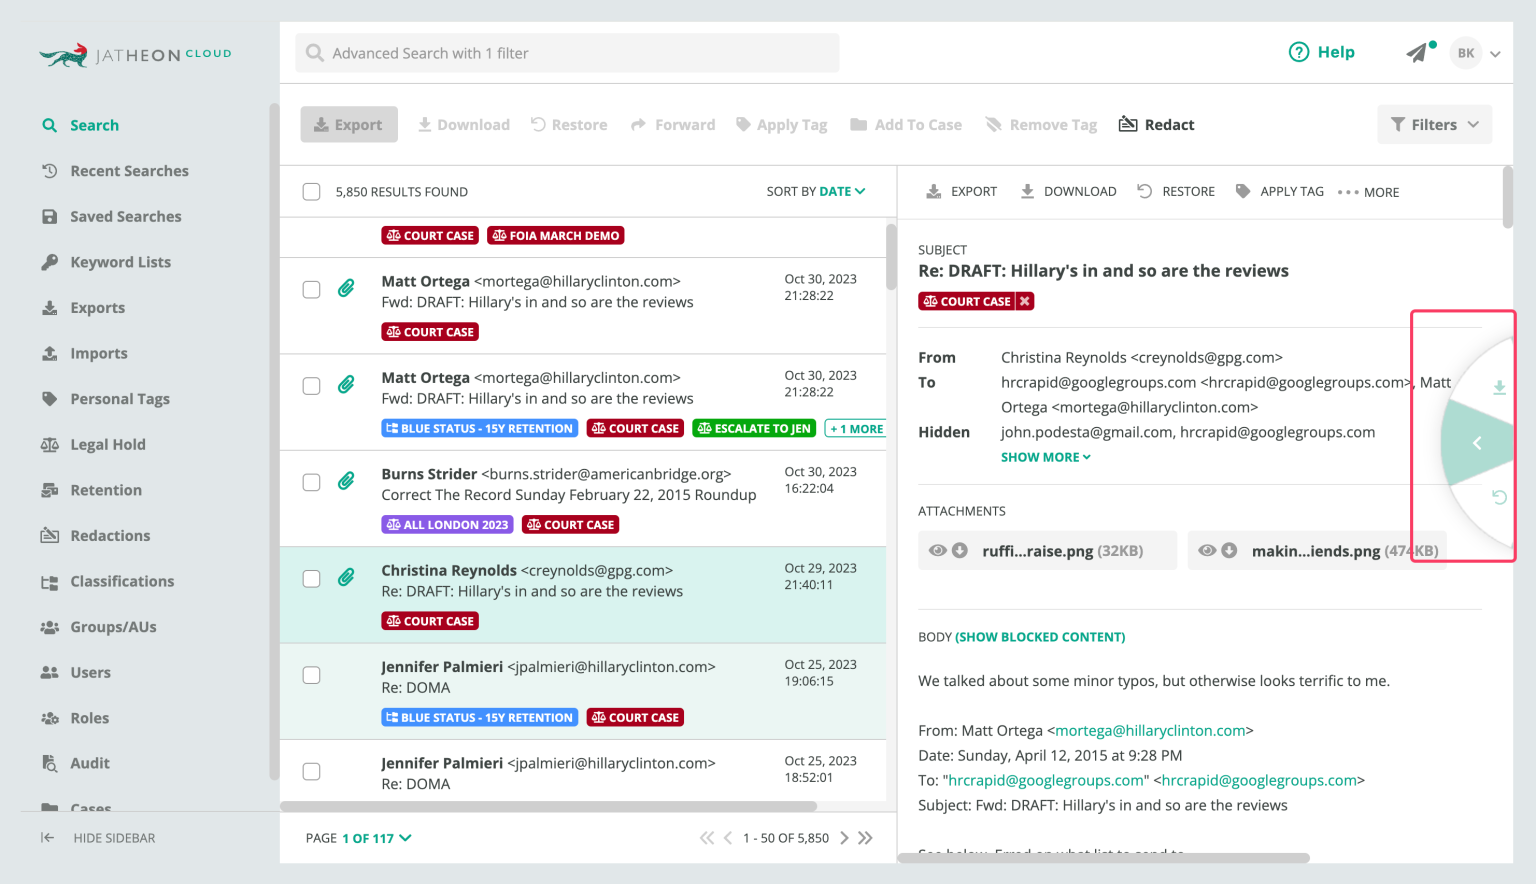Click the download icon in the circular quick-action wheel
The width and height of the screenshot is (1536, 884).
pyautogui.click(x=1499, y=387)
